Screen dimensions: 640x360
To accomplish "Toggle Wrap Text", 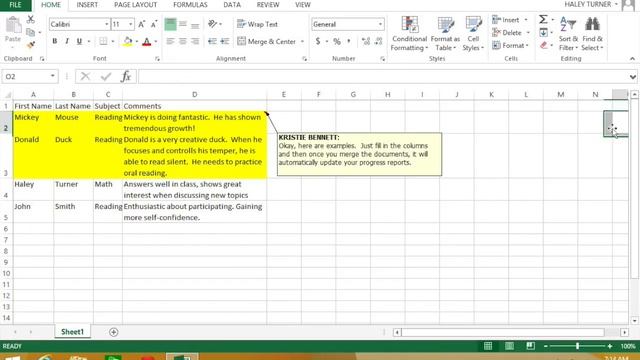I will coord(258,24).
